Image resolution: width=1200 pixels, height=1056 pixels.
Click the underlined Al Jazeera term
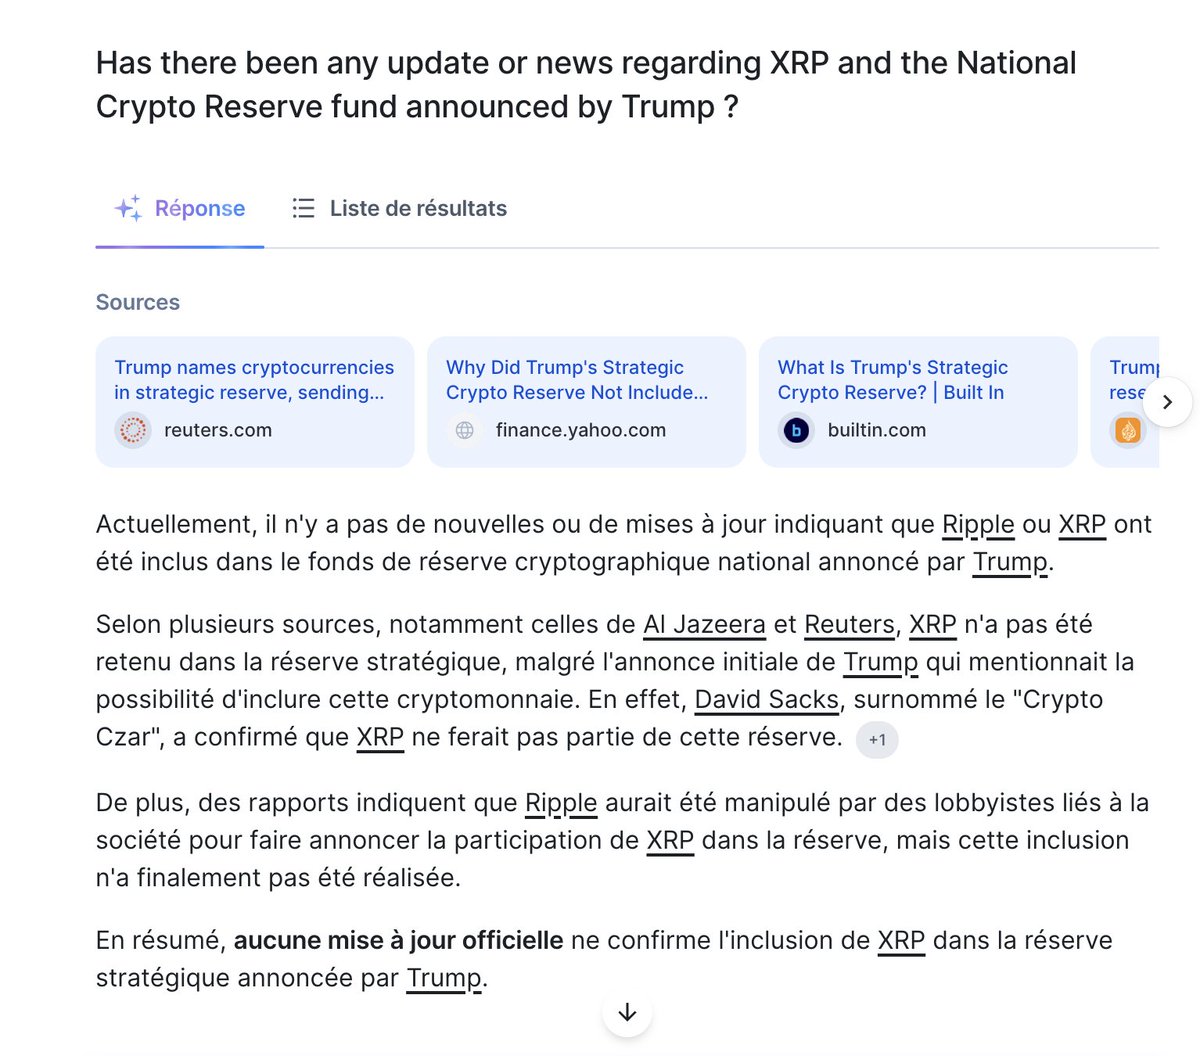click(x=704, y=625)
